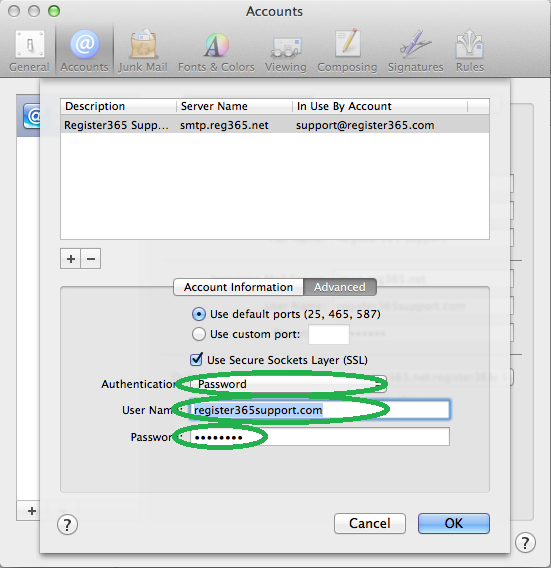551x568 pixels.
Task: Switch to the Advanced tab
Action: pos(340,287)
